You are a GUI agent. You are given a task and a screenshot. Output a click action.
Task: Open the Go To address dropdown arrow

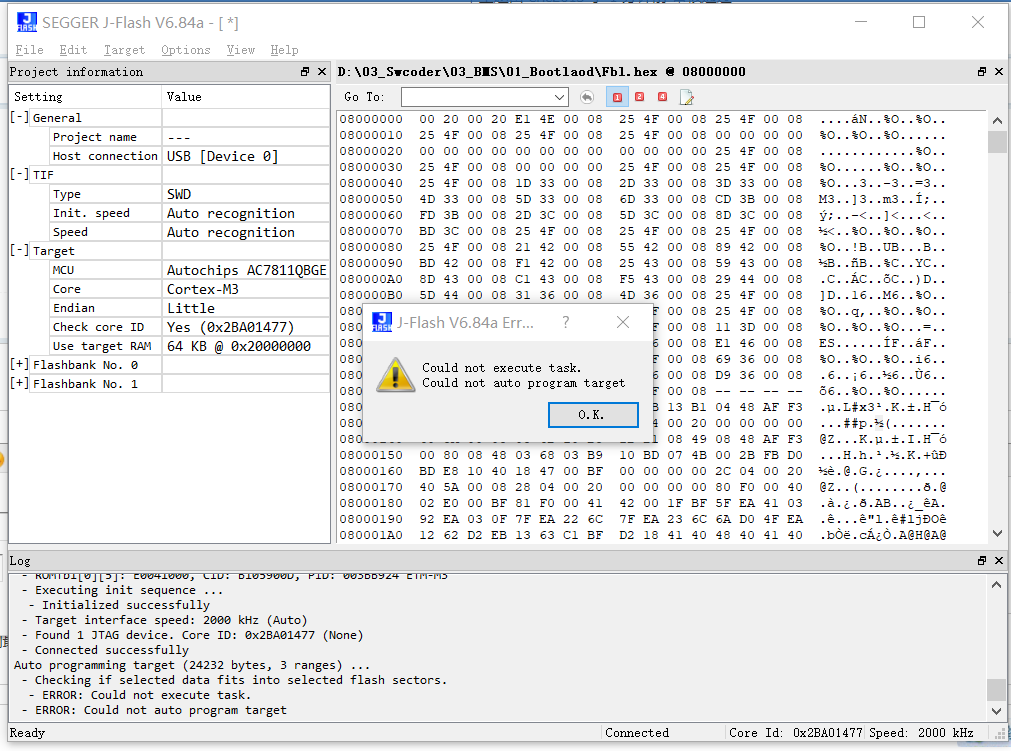pos(559,97)
